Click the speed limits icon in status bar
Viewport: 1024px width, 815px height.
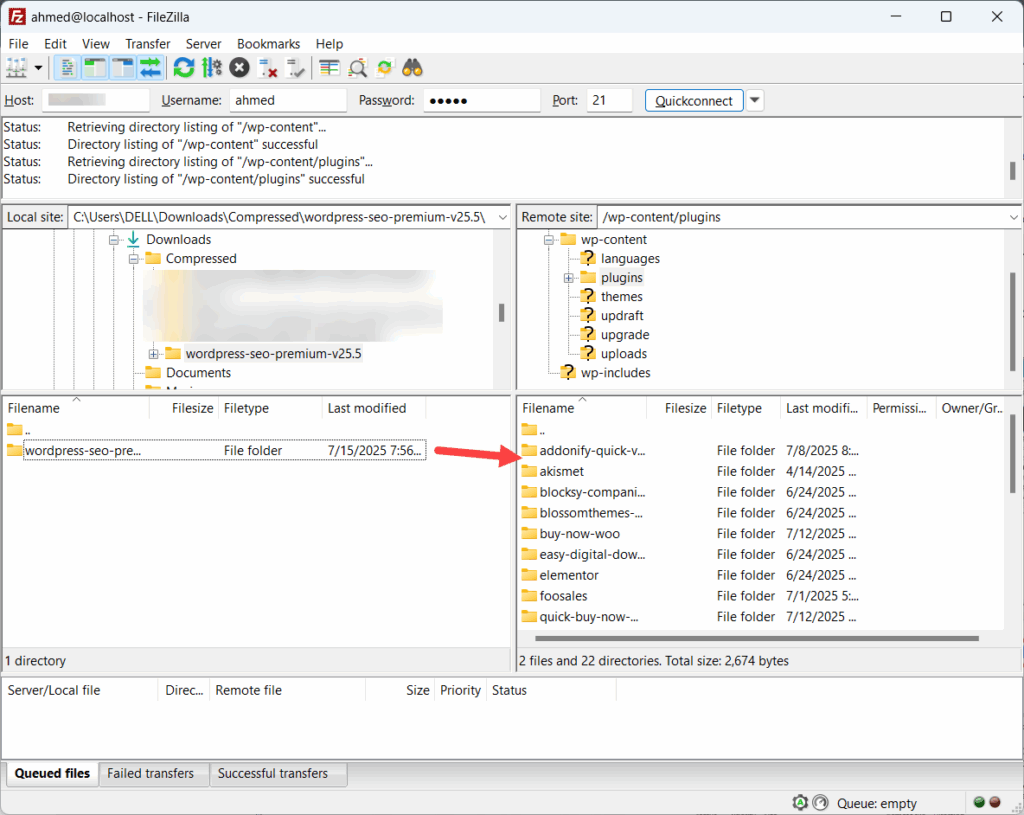point(820,803)
